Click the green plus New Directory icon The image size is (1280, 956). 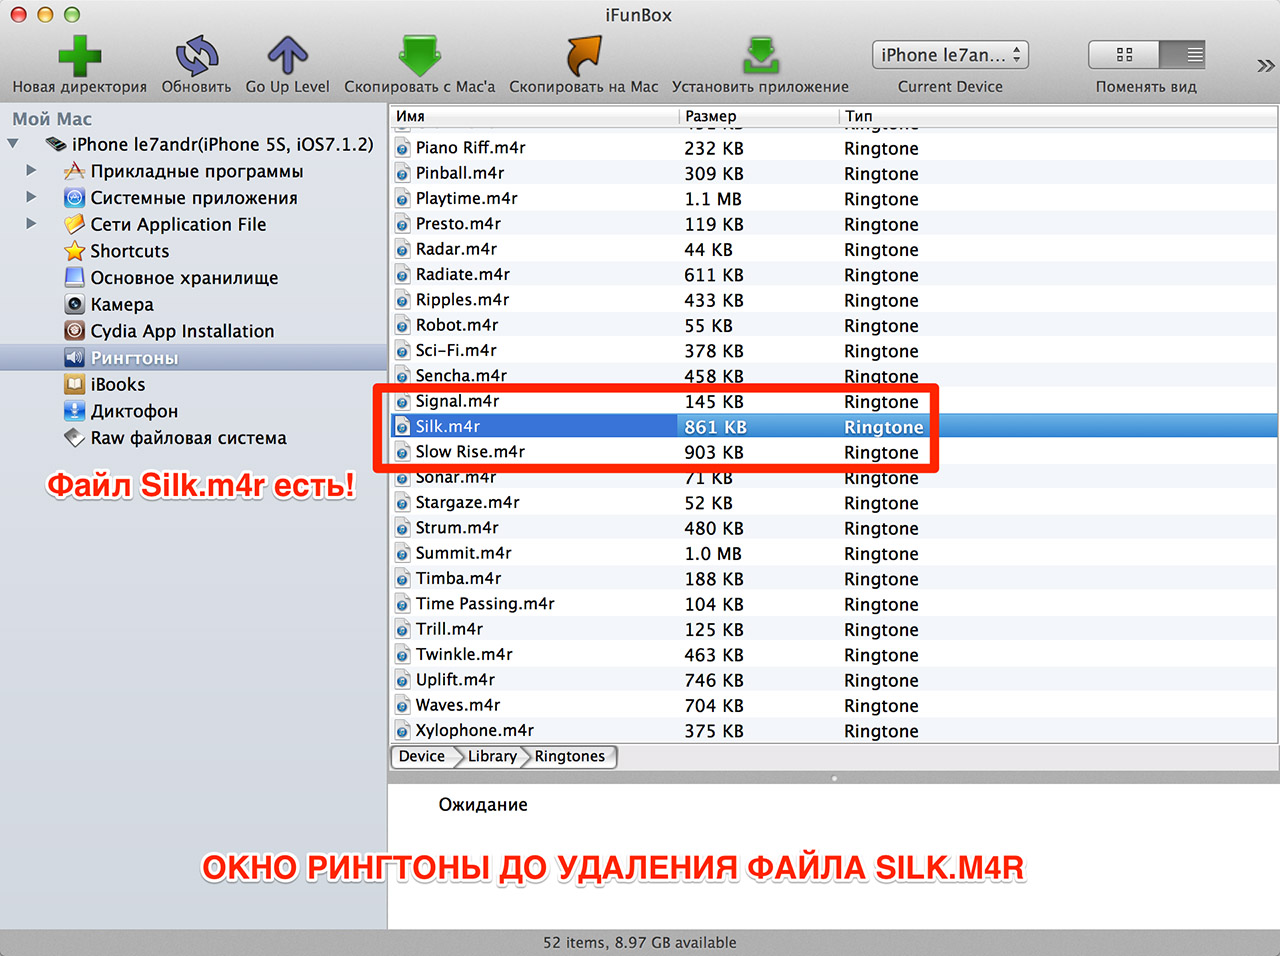pos(79,56)
